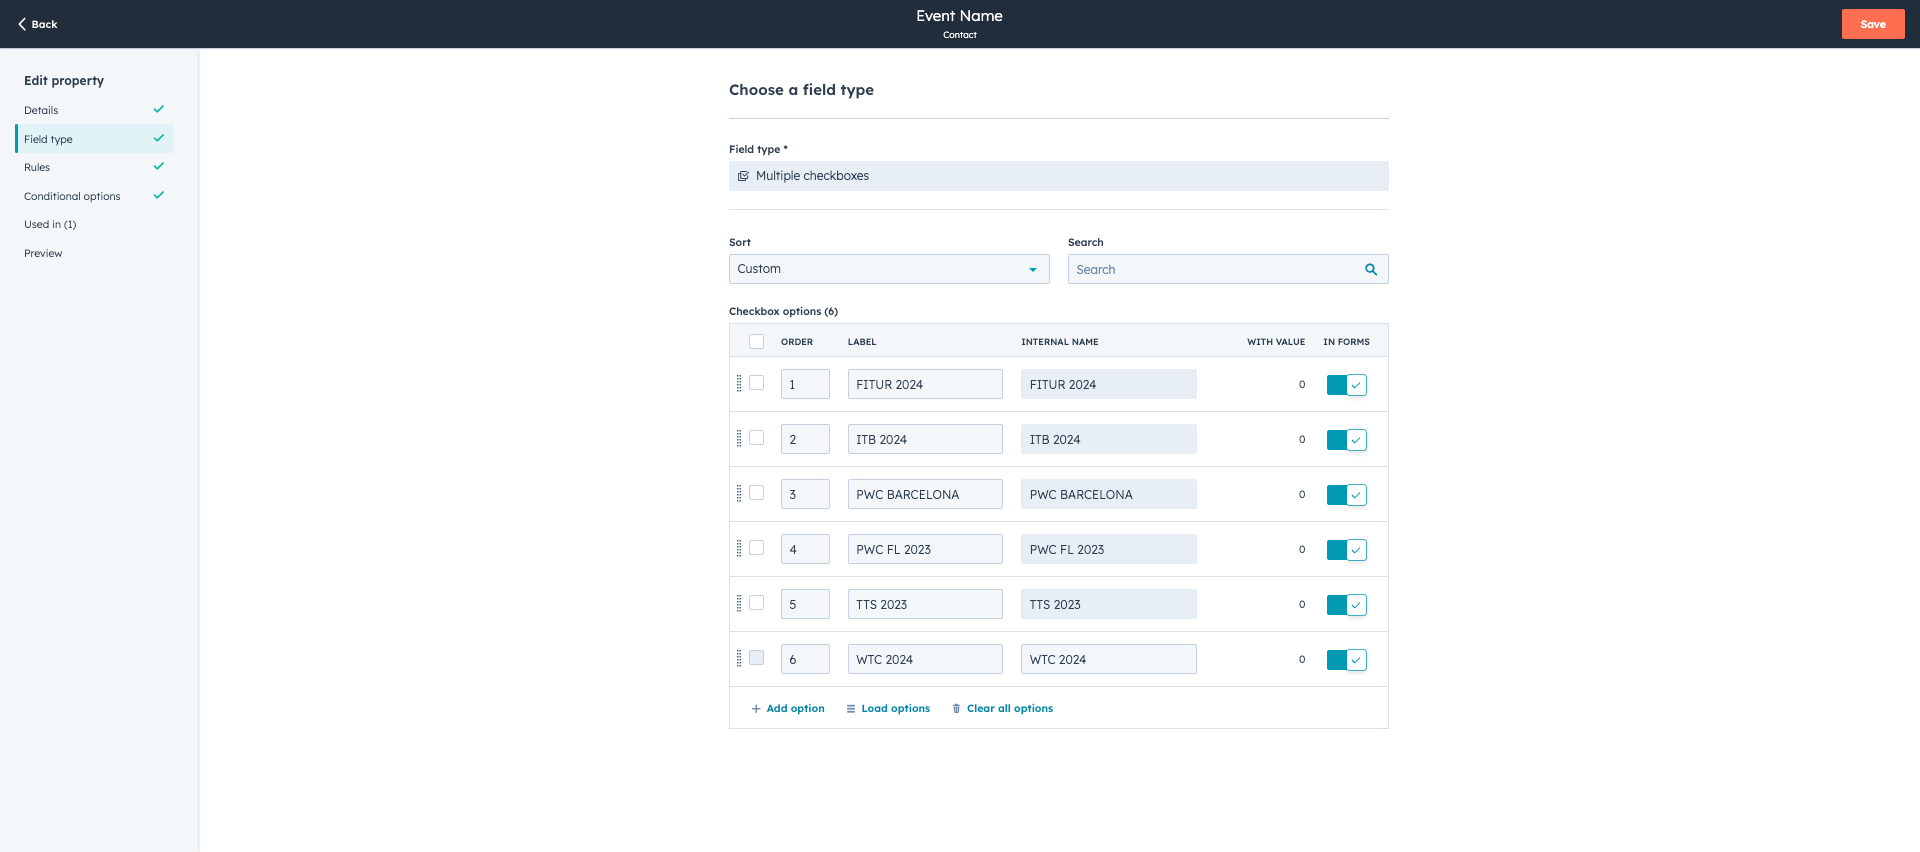This screenshot has height=852, width=1920.
Task: Click the multiple checkboxes field type icon
Action: coord(743,176)
